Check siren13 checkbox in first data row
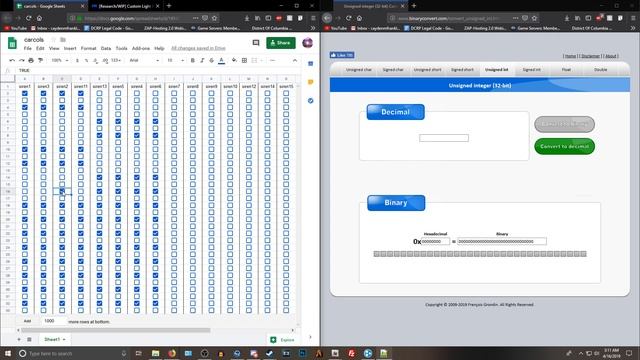 coord(100,93)
